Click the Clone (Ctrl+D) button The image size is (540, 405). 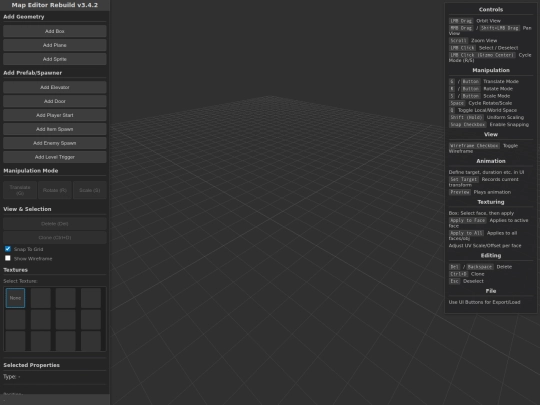click(55, 238)
